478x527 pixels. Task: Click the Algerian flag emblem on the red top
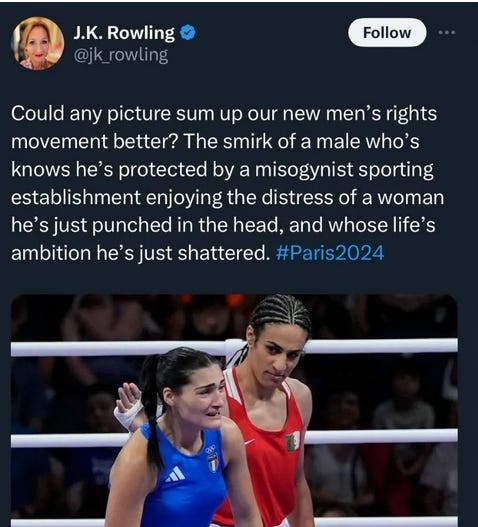coord(292,441)
